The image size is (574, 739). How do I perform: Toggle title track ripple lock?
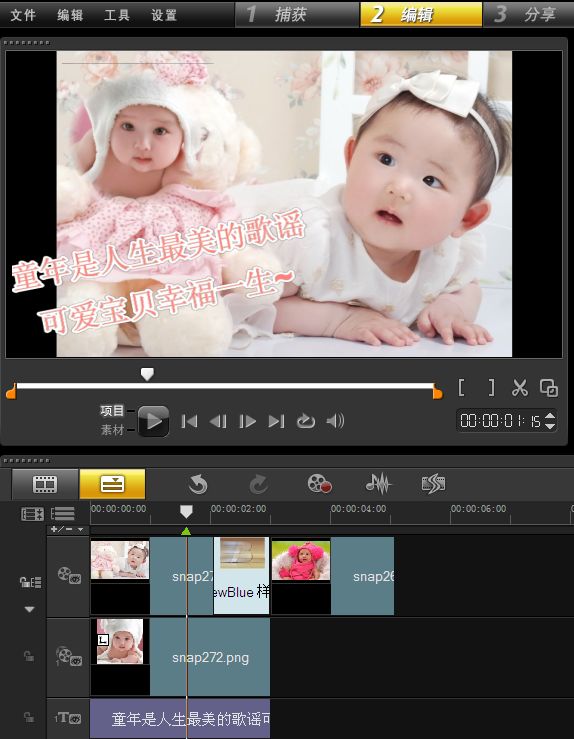(29, 717)
